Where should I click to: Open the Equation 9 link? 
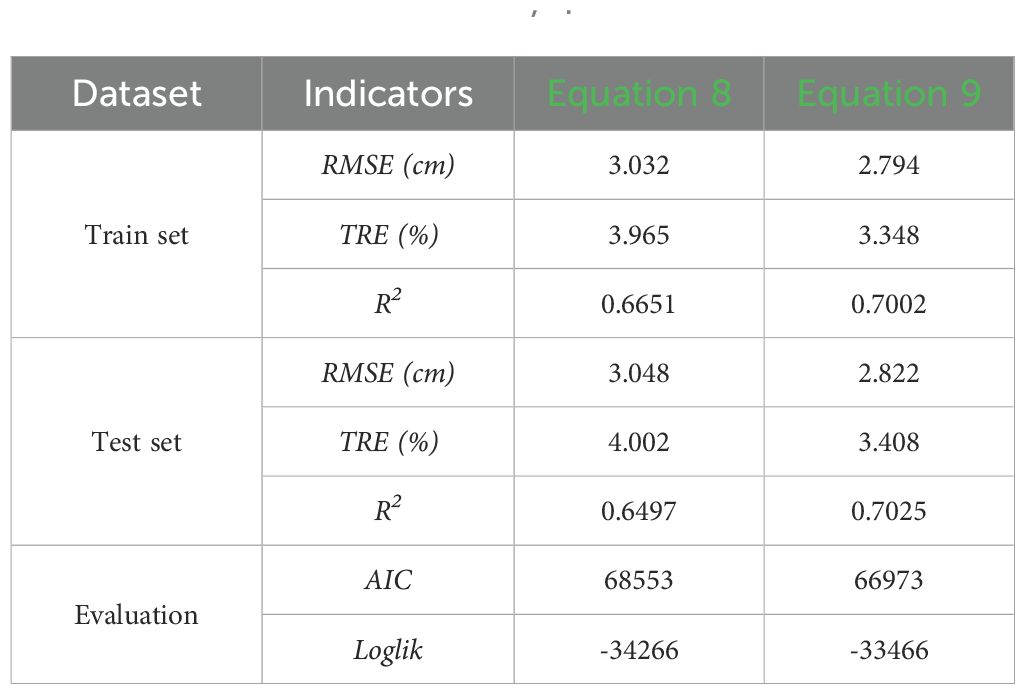888,94
